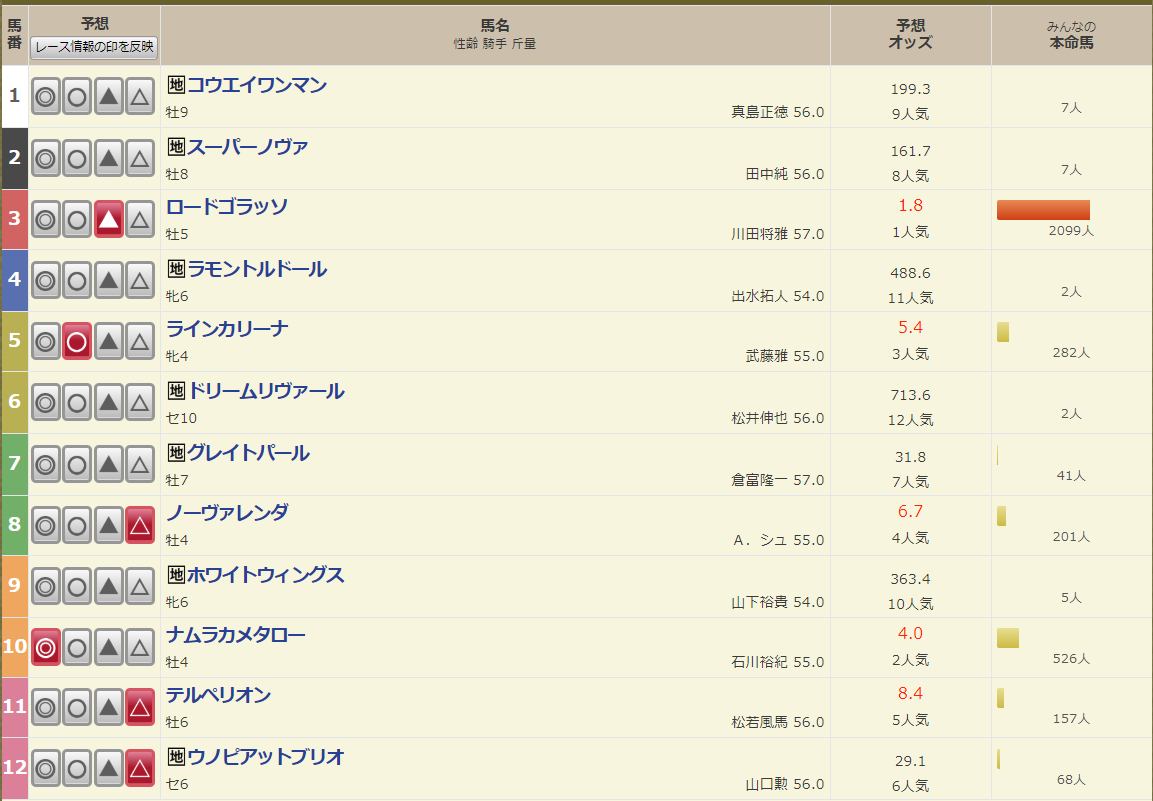Toggle selected white triangle for ノーヴァレンダ

pyautogui.click(x=140, y=525)
